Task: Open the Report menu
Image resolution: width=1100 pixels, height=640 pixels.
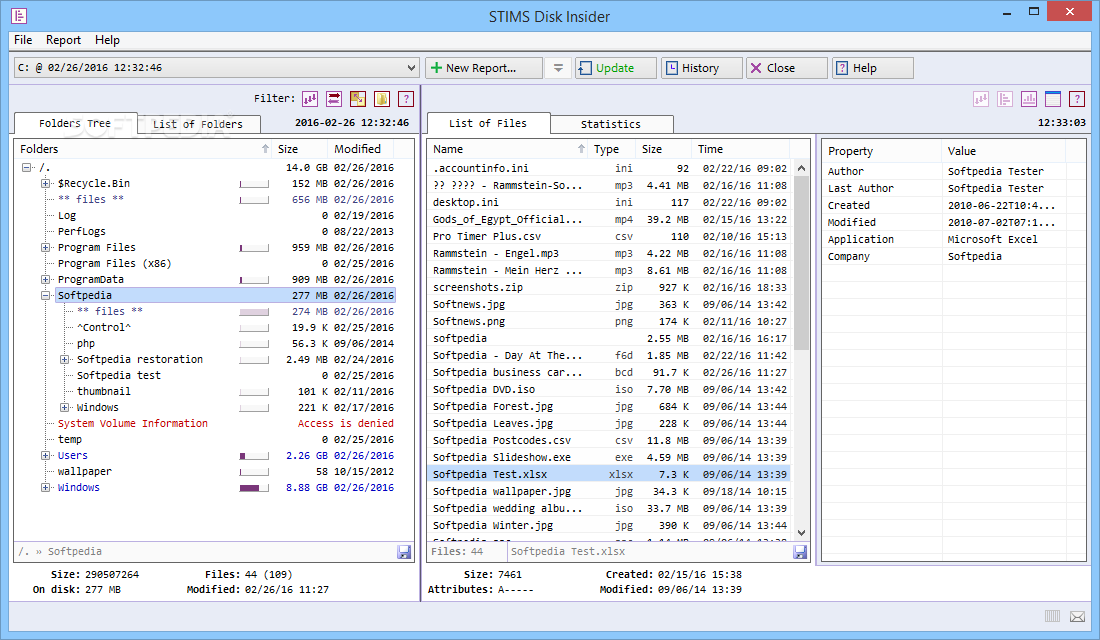Action: point(63,40)
